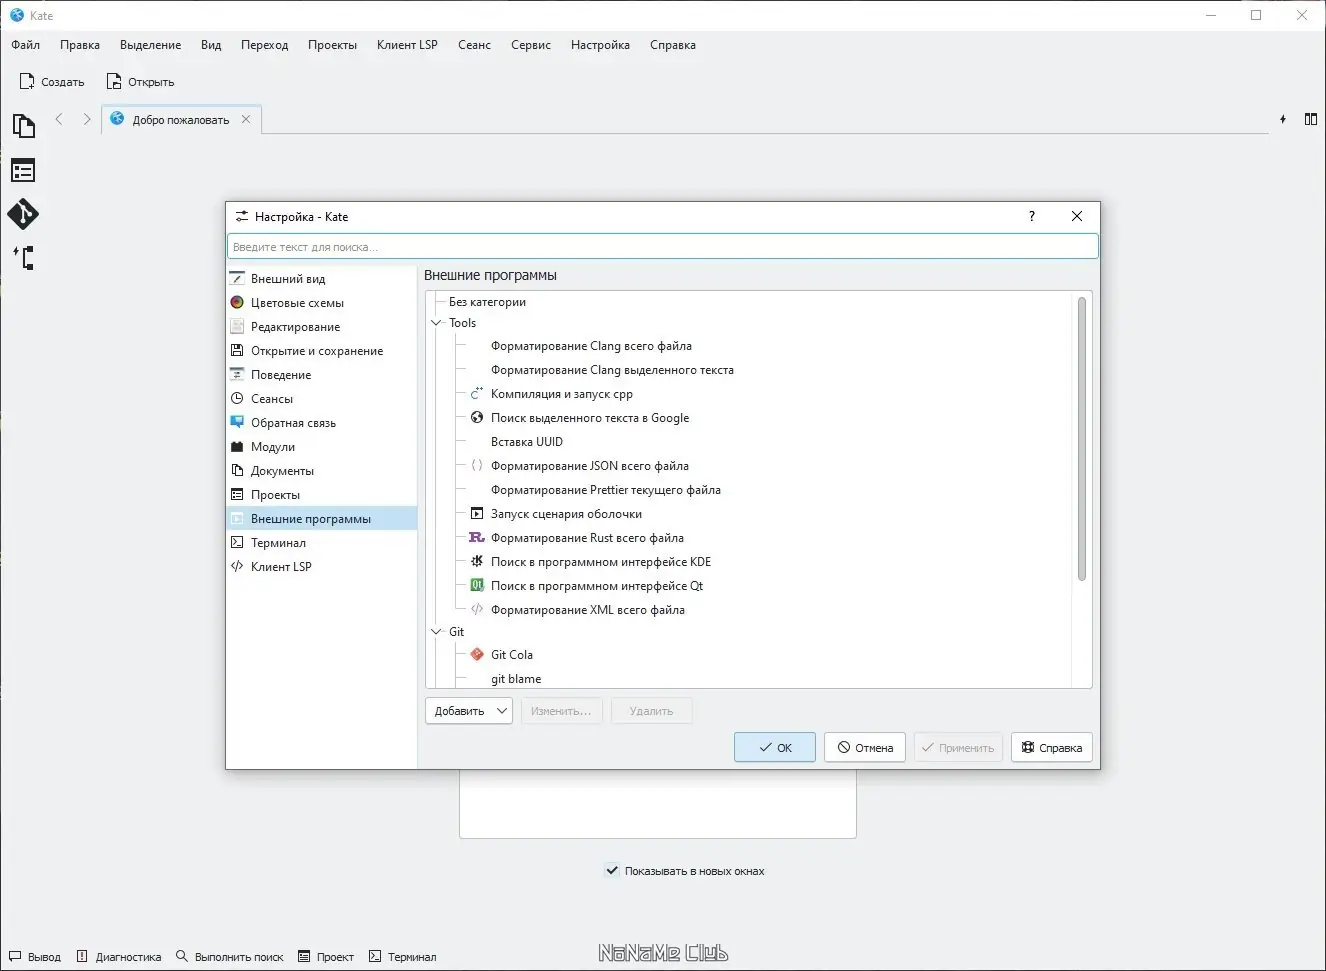Collapse the Git tree category
The height and width of the screenshot is (971, 1326).
coord(436,632)
